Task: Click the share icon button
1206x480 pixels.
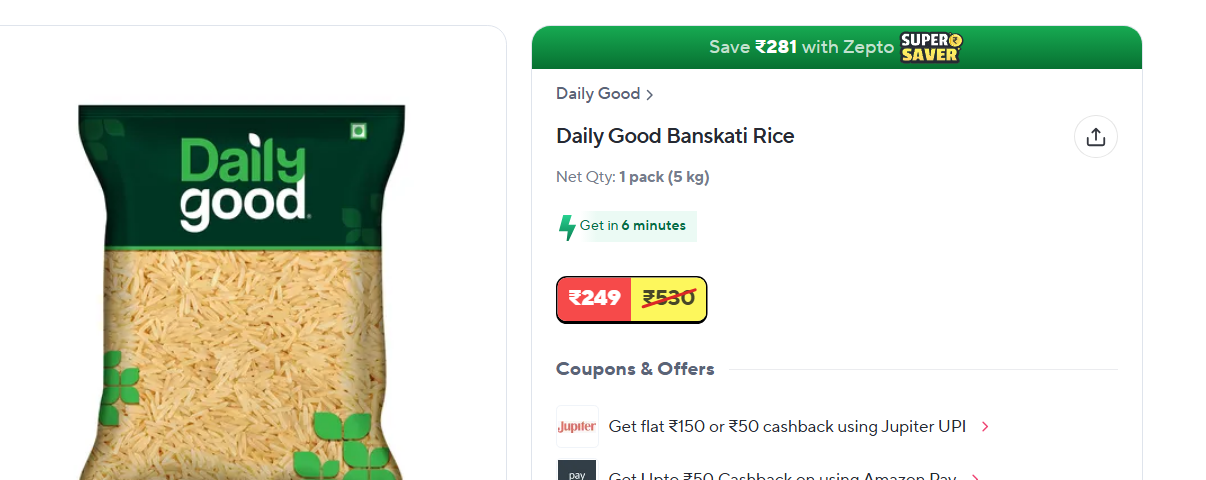Action: (x=1095, y=137)
